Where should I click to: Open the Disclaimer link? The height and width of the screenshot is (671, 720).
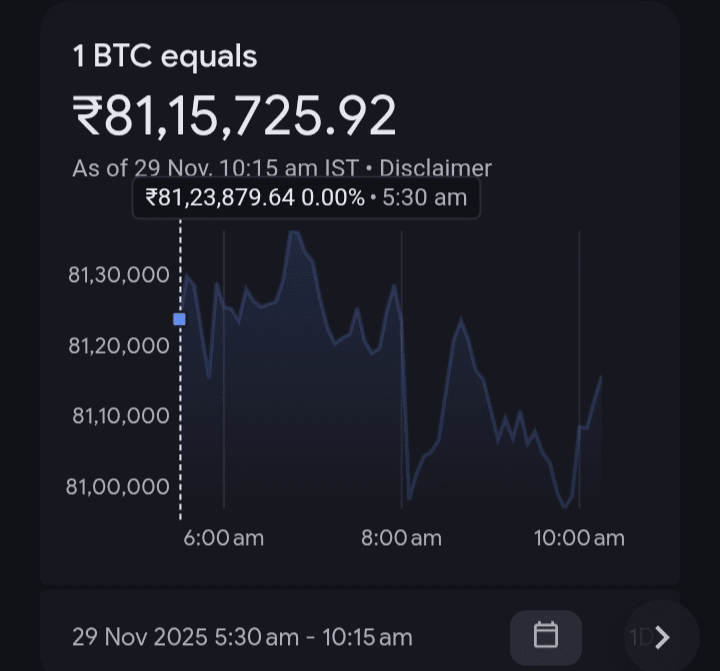435,168
